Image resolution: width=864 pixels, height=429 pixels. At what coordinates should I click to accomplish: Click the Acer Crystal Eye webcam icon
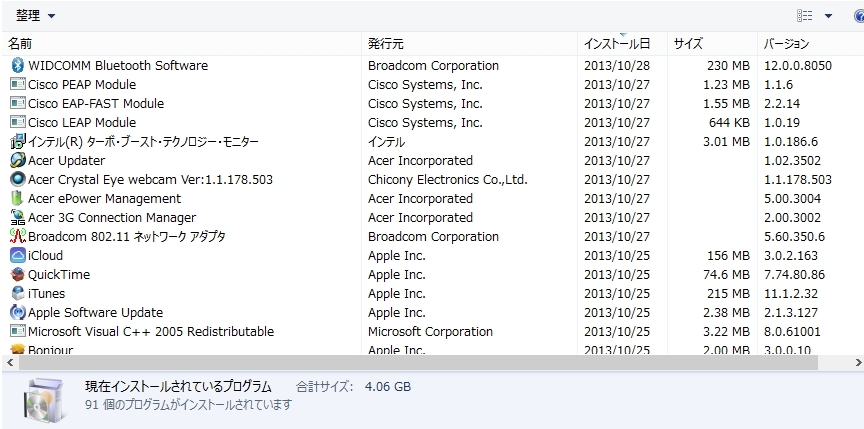[18, 180]
